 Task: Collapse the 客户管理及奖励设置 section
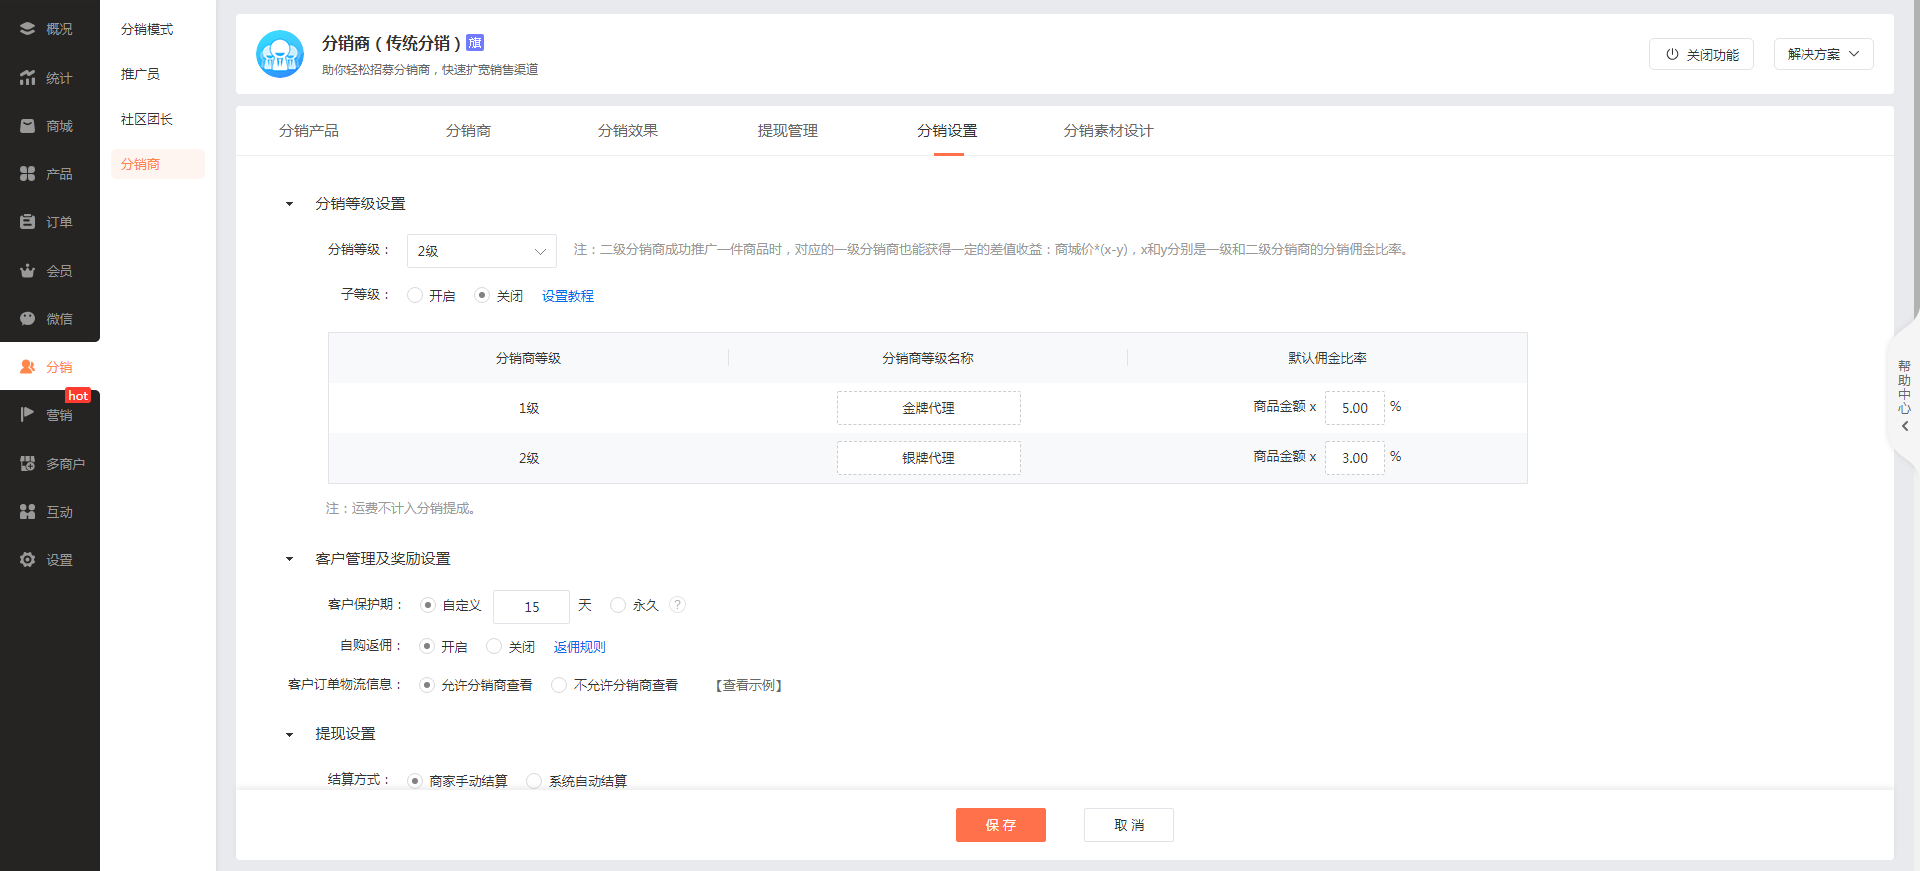pos(290,559)
